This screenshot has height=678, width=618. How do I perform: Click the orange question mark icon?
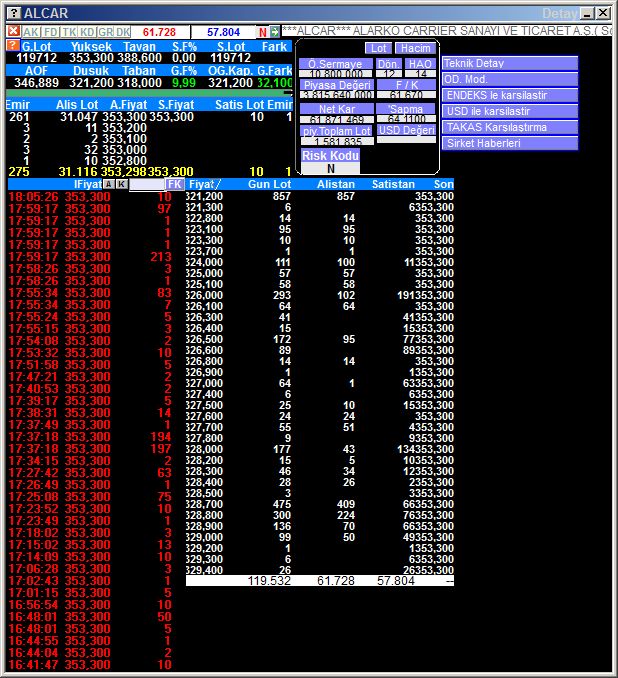[12, 46]
